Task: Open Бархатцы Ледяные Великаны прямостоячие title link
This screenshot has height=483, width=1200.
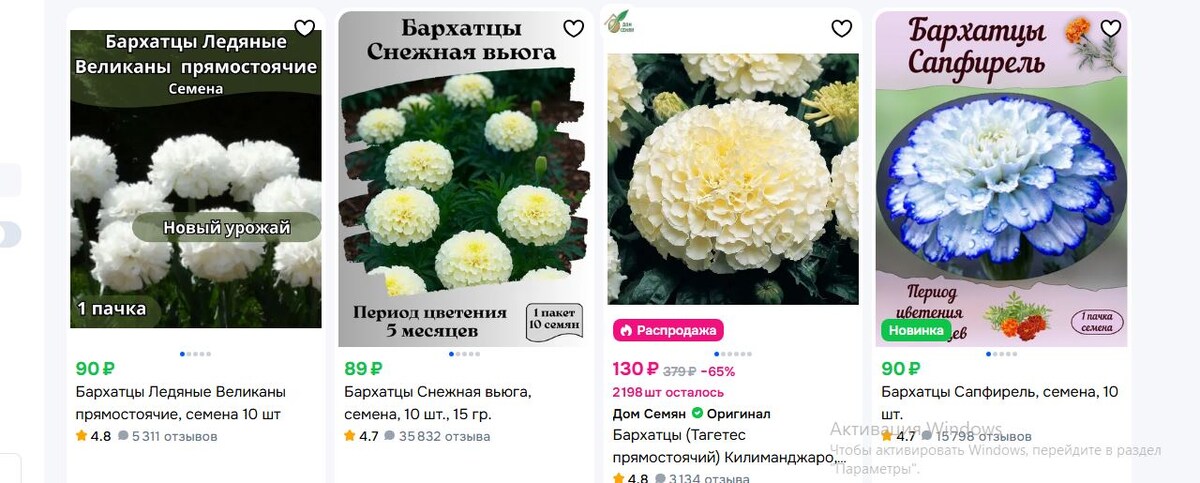Action: click(181, 402)
